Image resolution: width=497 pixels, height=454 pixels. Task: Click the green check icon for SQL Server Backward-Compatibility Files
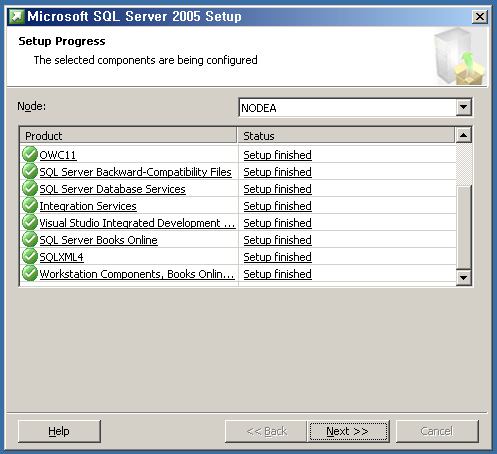point(30,171)
